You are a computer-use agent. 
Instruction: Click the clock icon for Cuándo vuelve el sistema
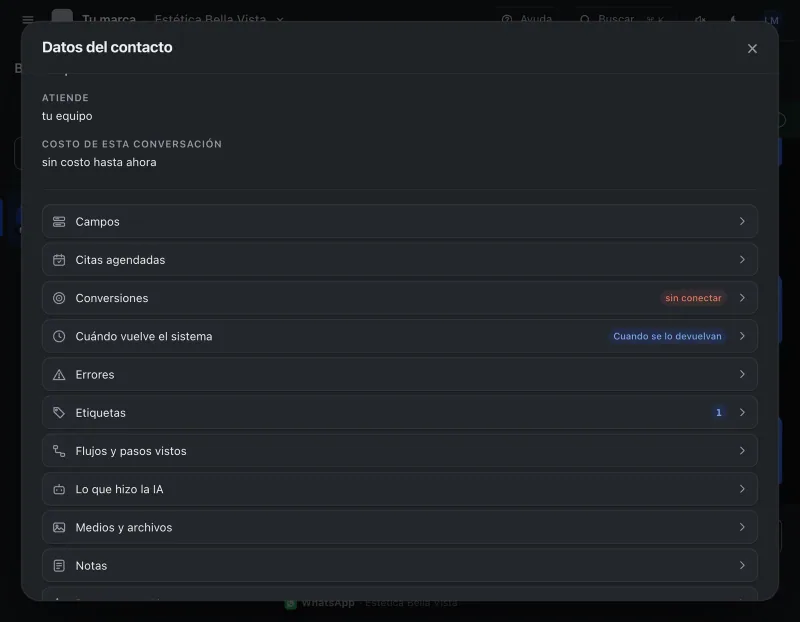pos(59,336)
